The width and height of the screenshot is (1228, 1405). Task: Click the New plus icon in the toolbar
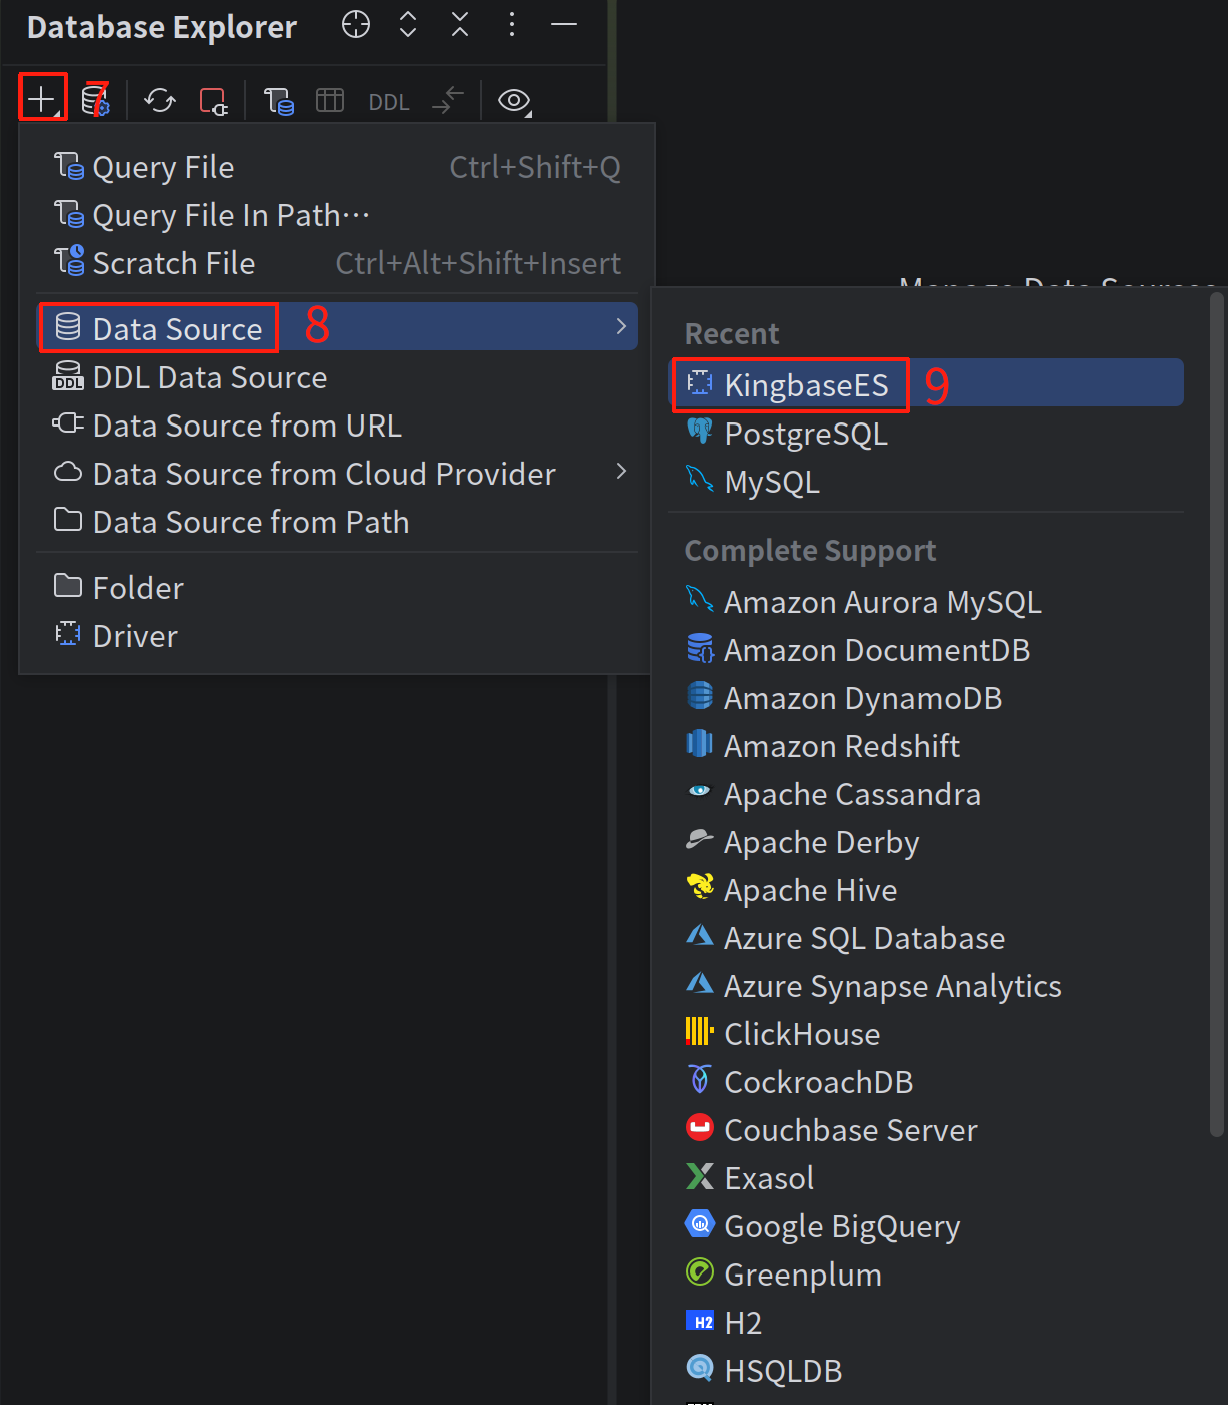pos(41,99)
